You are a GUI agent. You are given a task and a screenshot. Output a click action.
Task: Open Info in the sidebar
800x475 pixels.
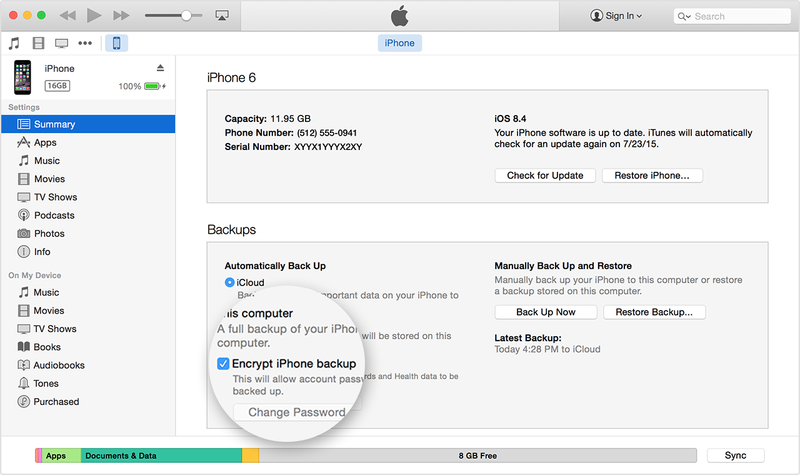pos(88,252)
